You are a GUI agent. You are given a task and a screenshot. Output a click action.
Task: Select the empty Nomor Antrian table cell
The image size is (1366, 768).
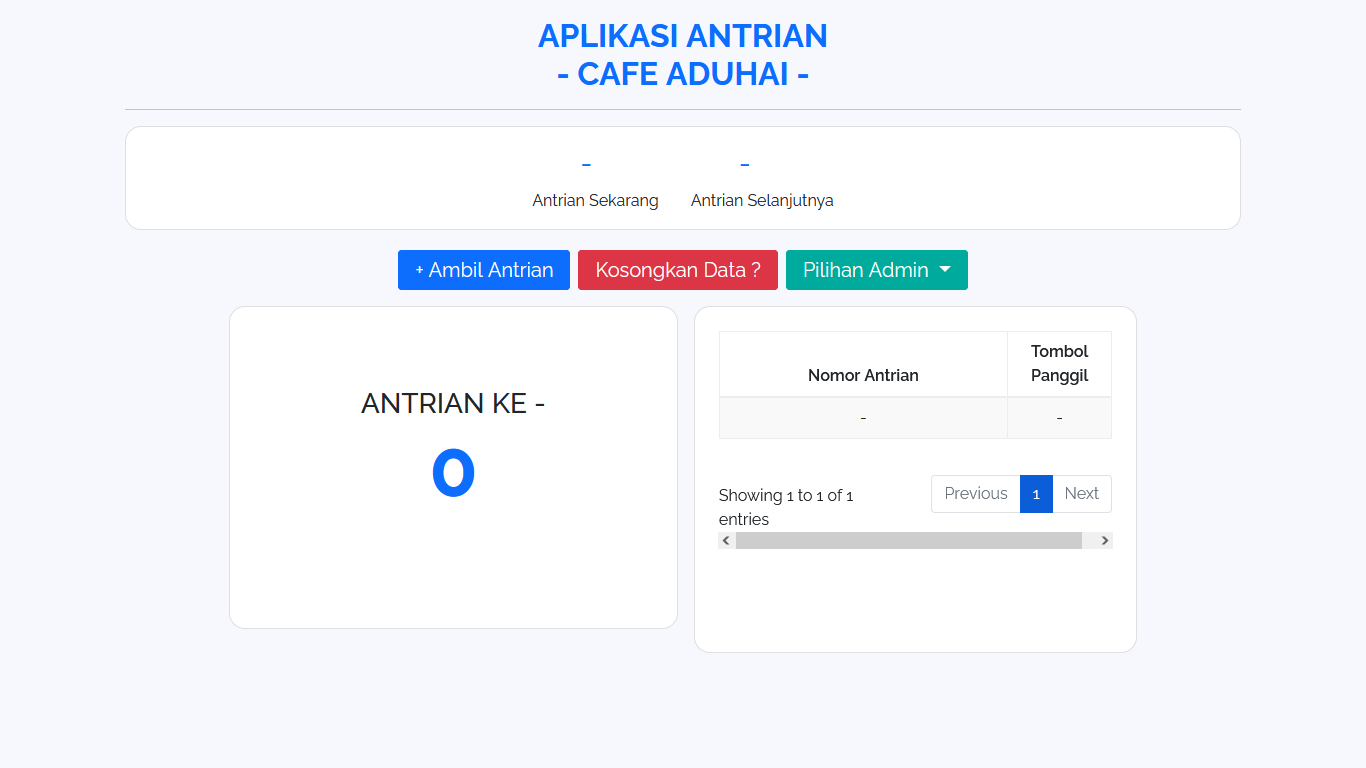pyautogui.click(x=862, y=418)
